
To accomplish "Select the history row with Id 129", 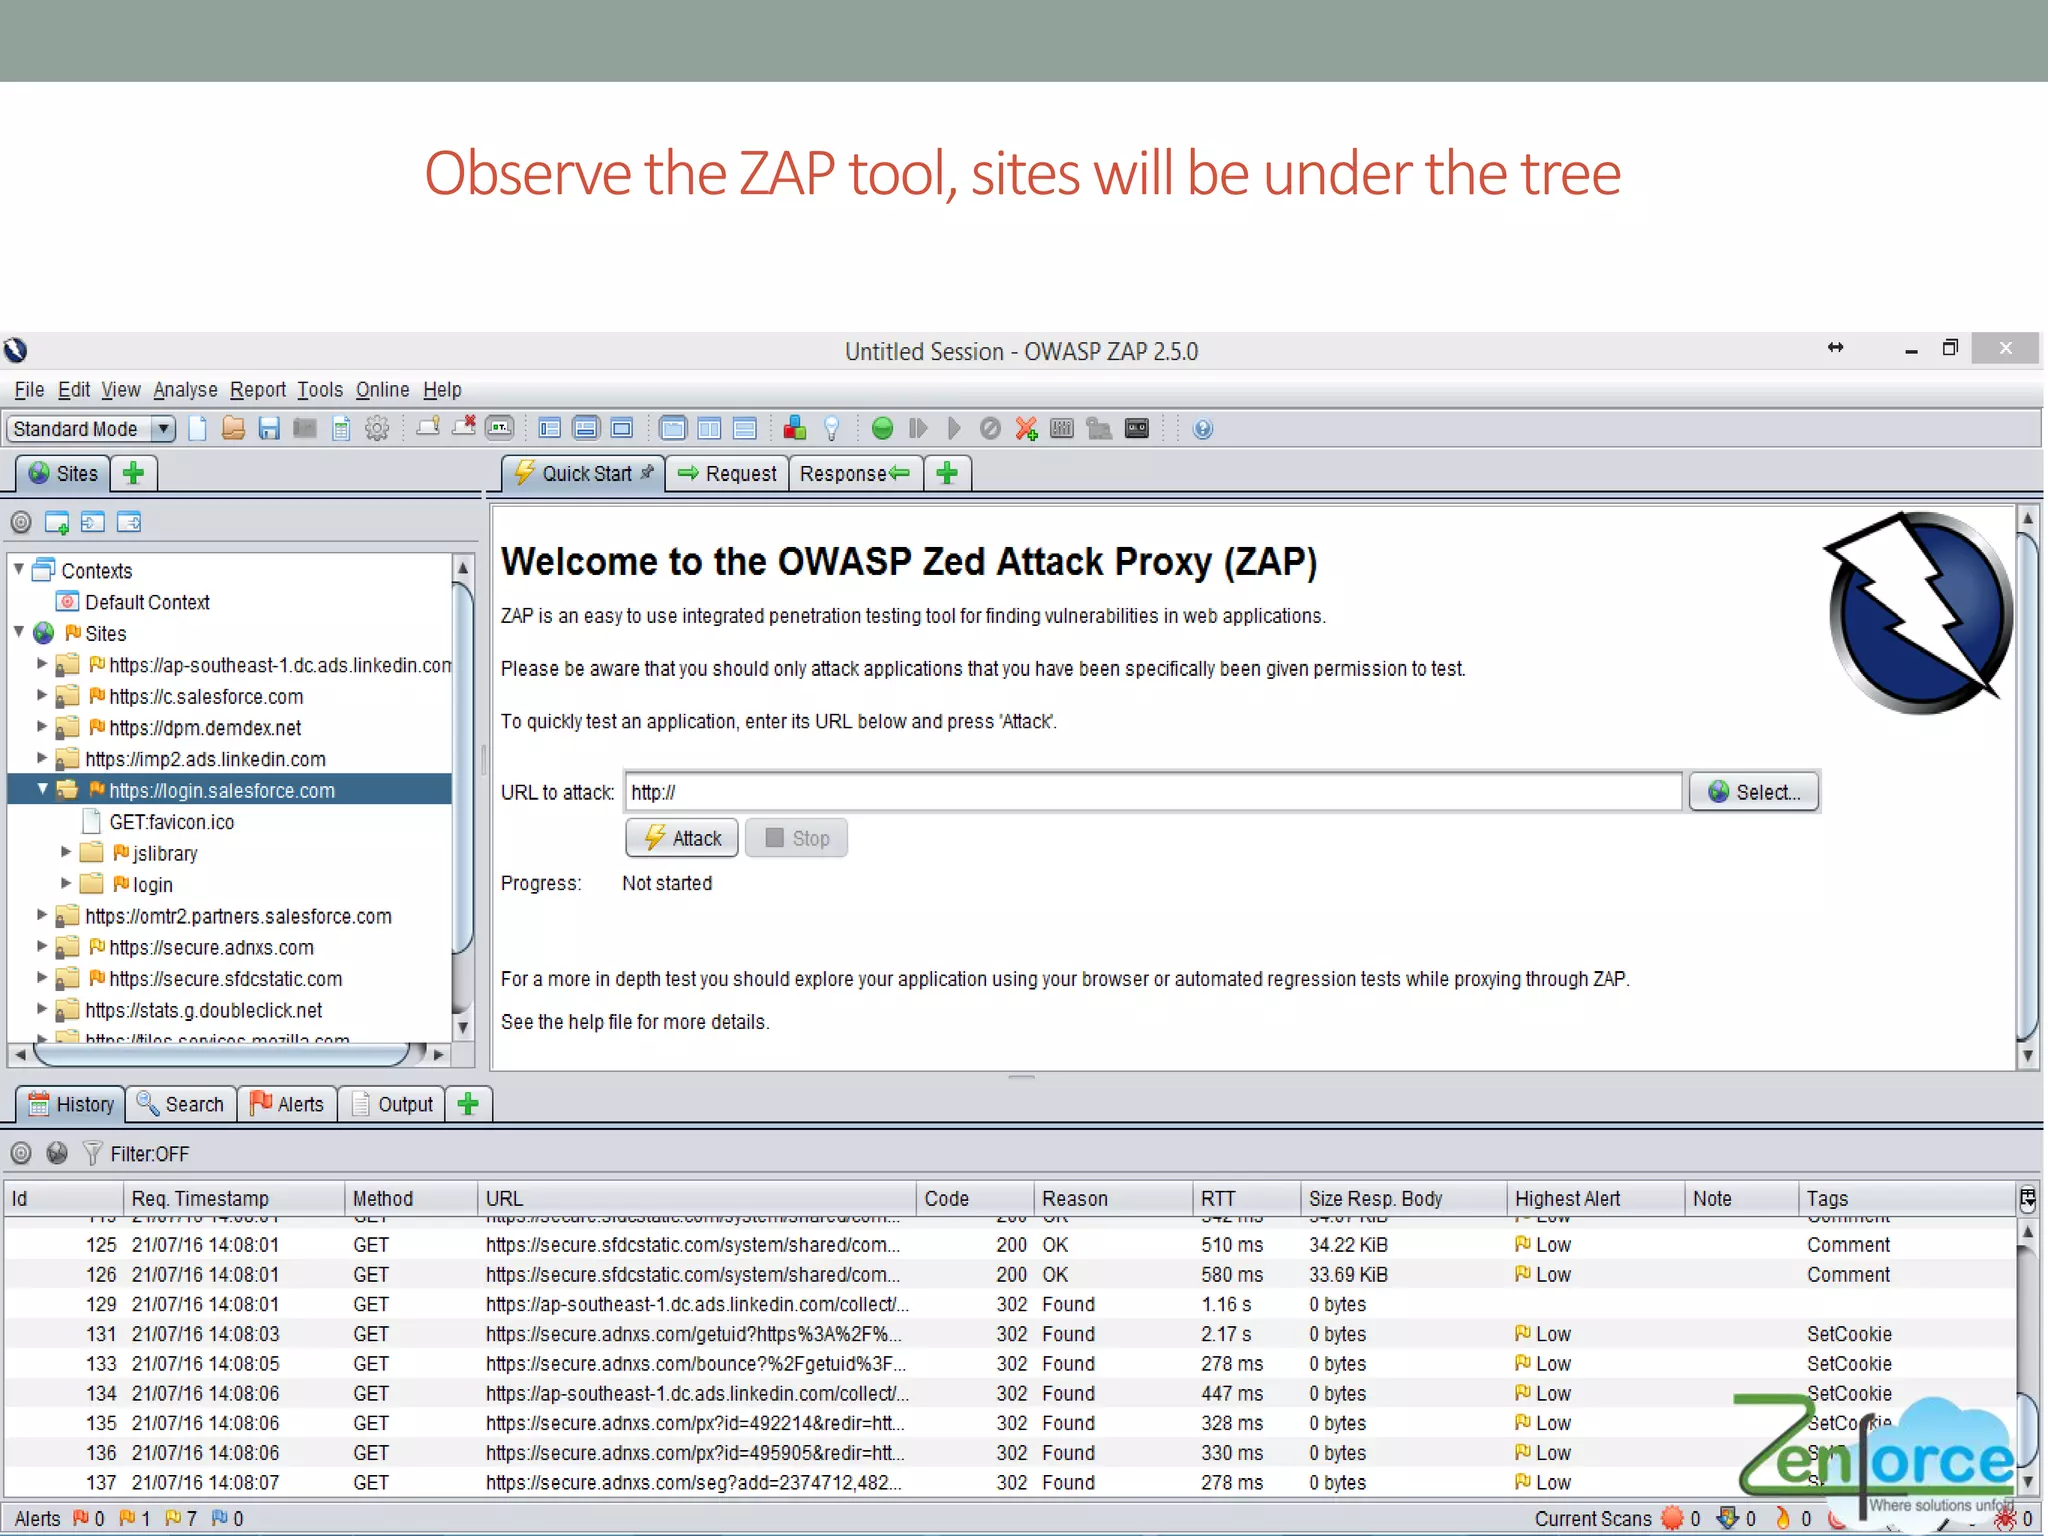I will click(x=1008, y=1304).
